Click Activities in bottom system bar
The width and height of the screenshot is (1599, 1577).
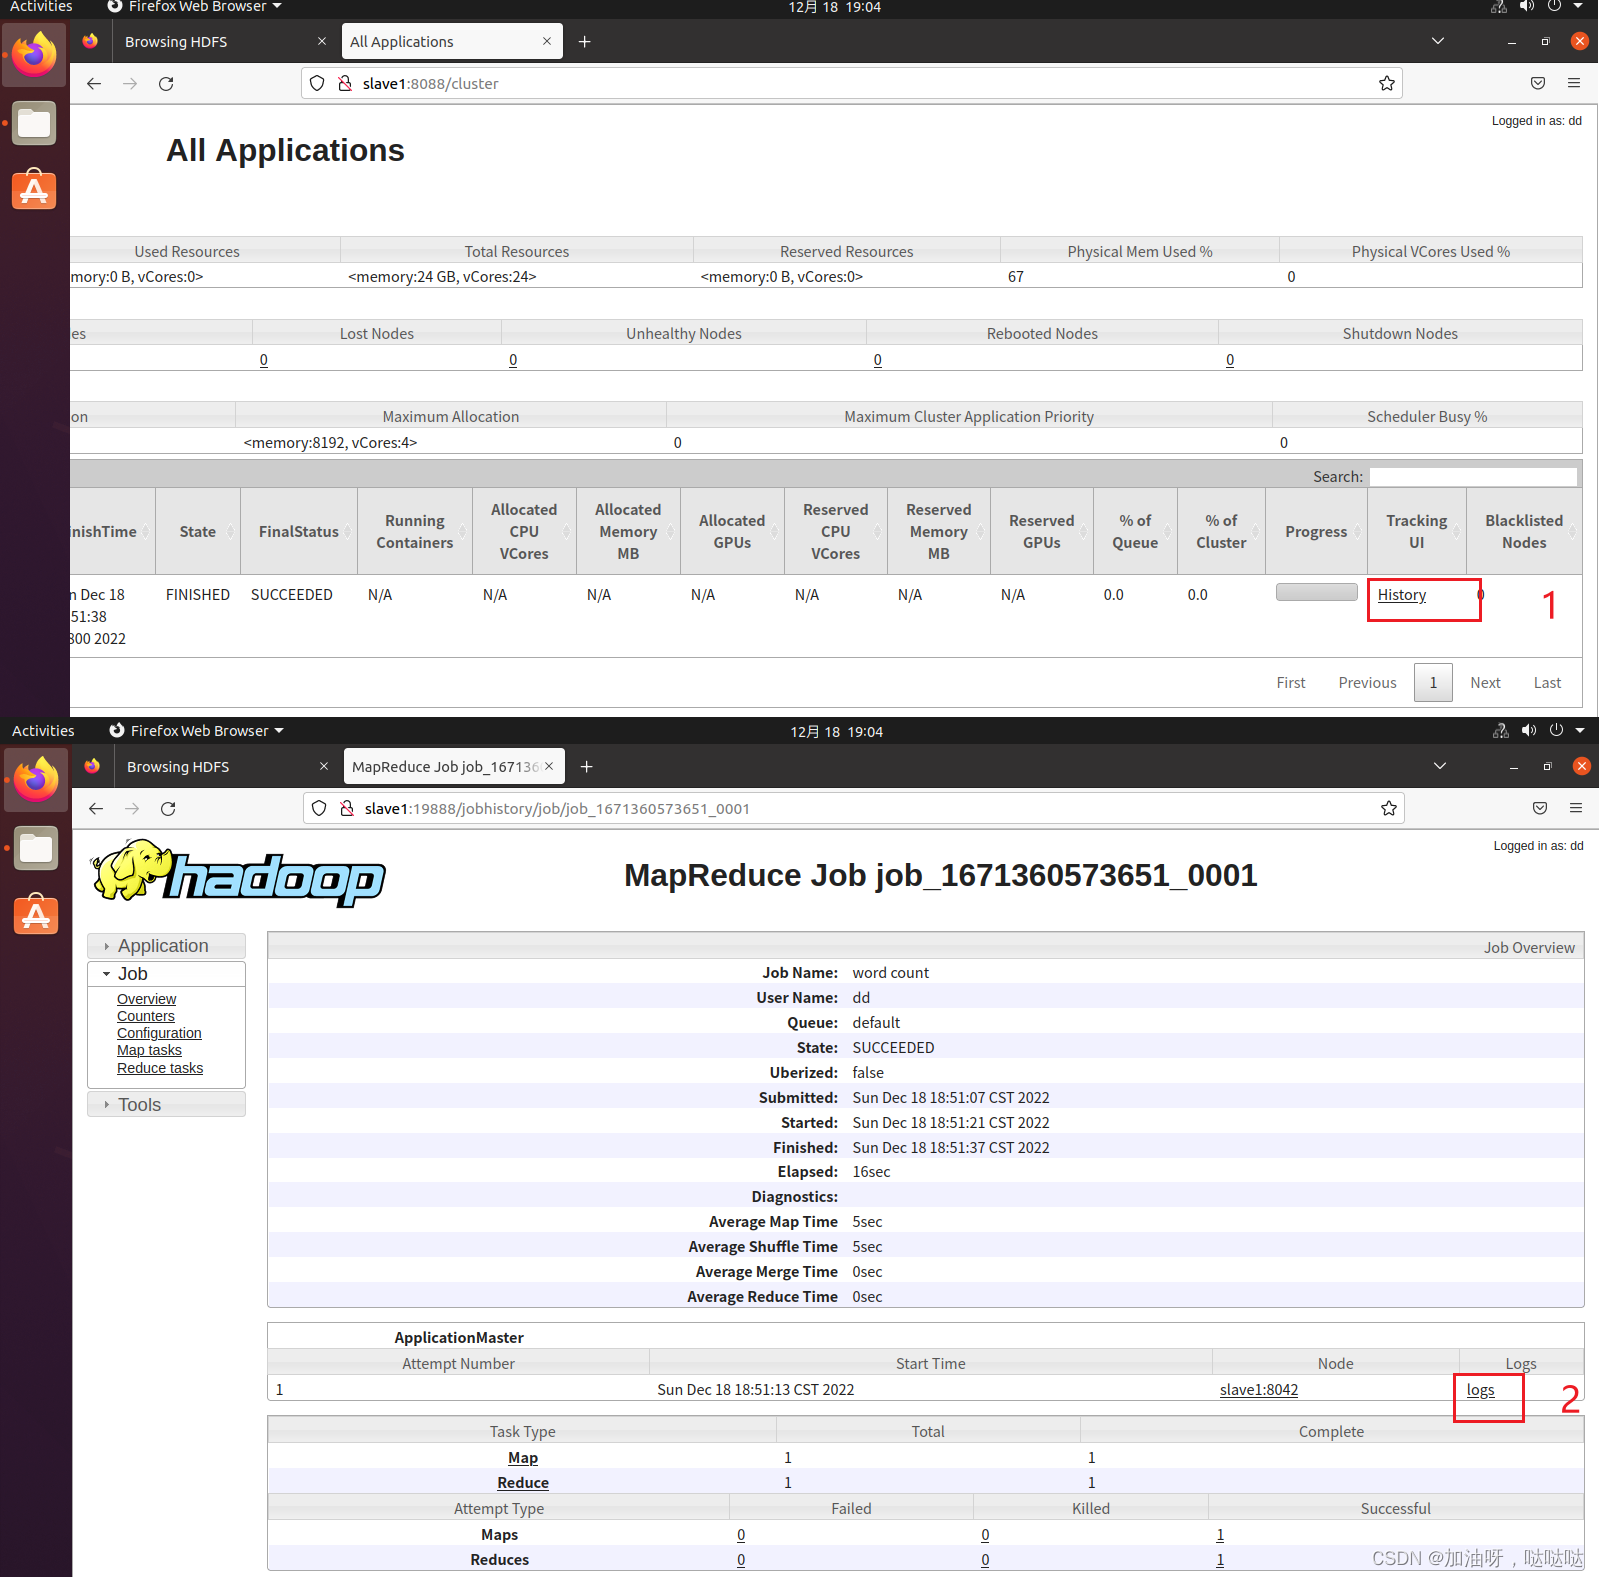point(43,731)
